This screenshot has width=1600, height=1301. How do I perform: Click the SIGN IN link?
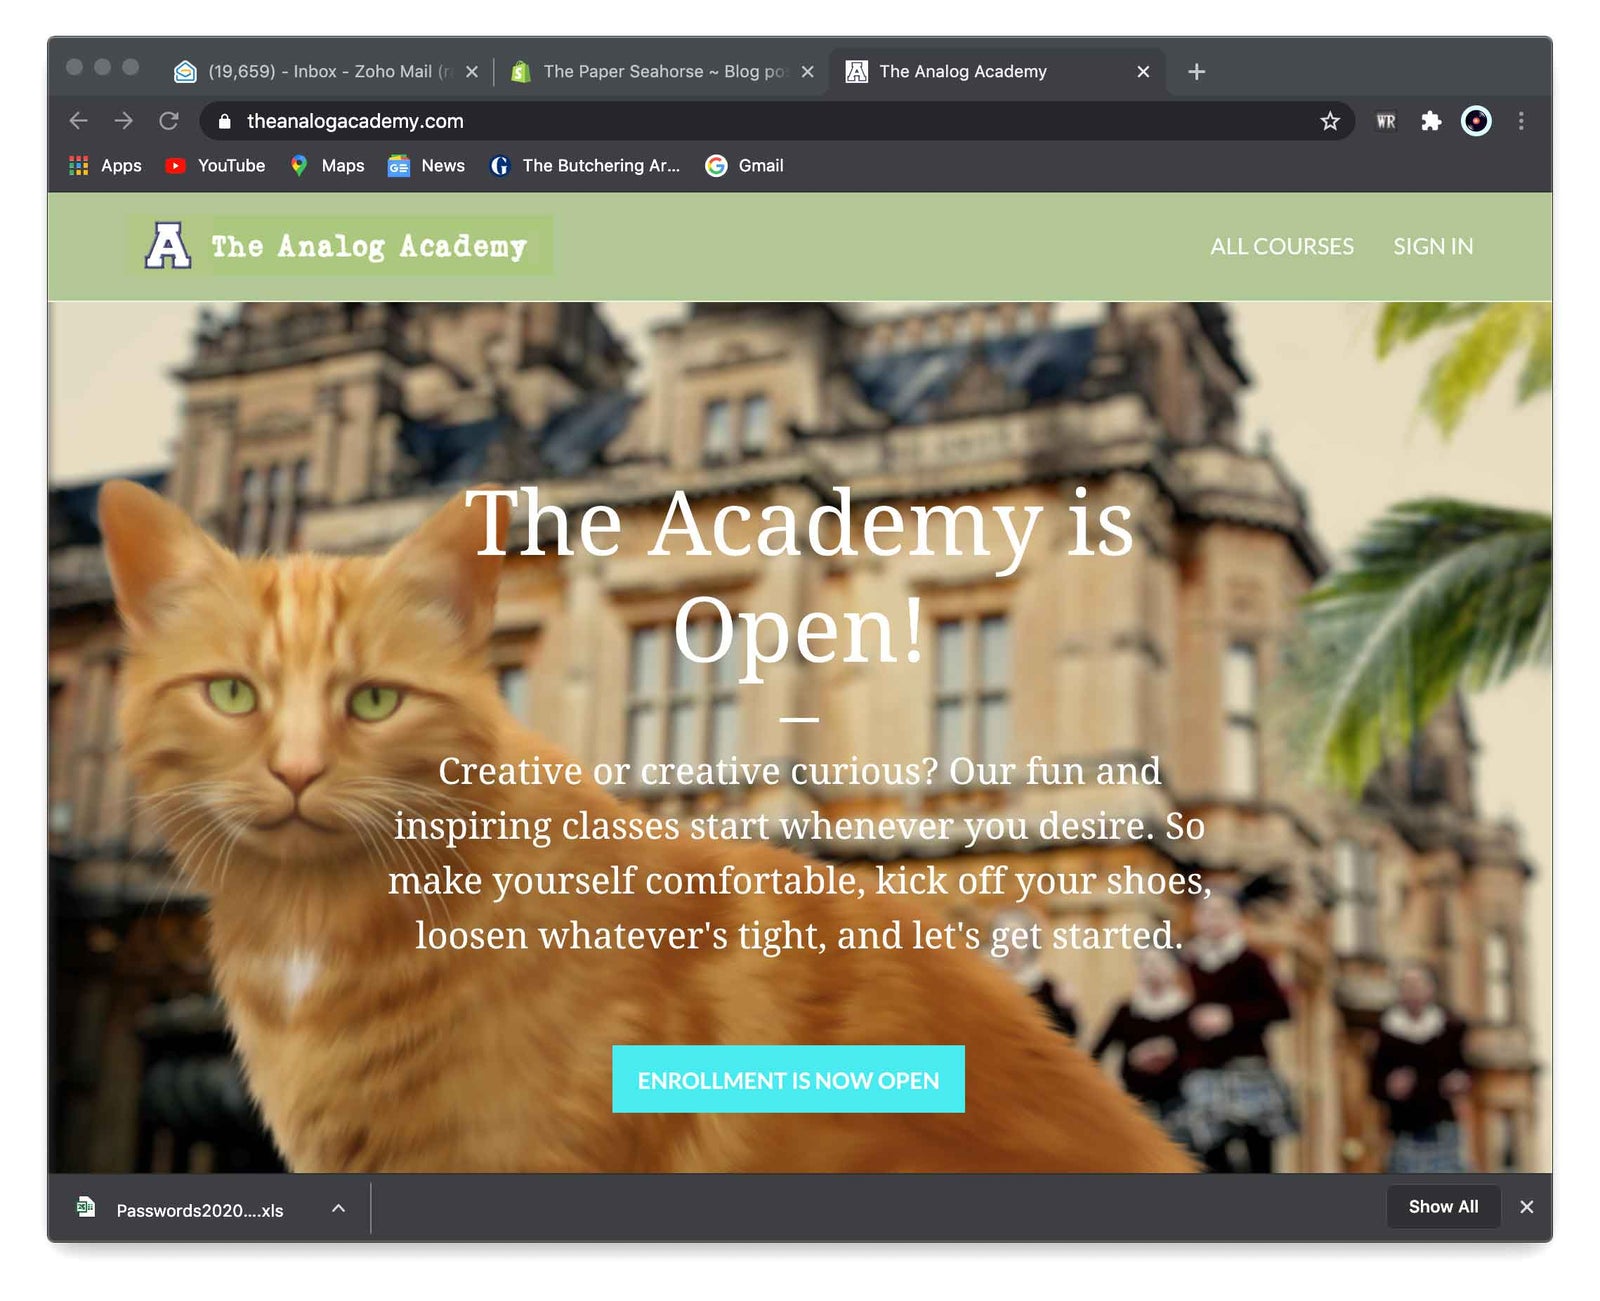[x=1432, y=246]
